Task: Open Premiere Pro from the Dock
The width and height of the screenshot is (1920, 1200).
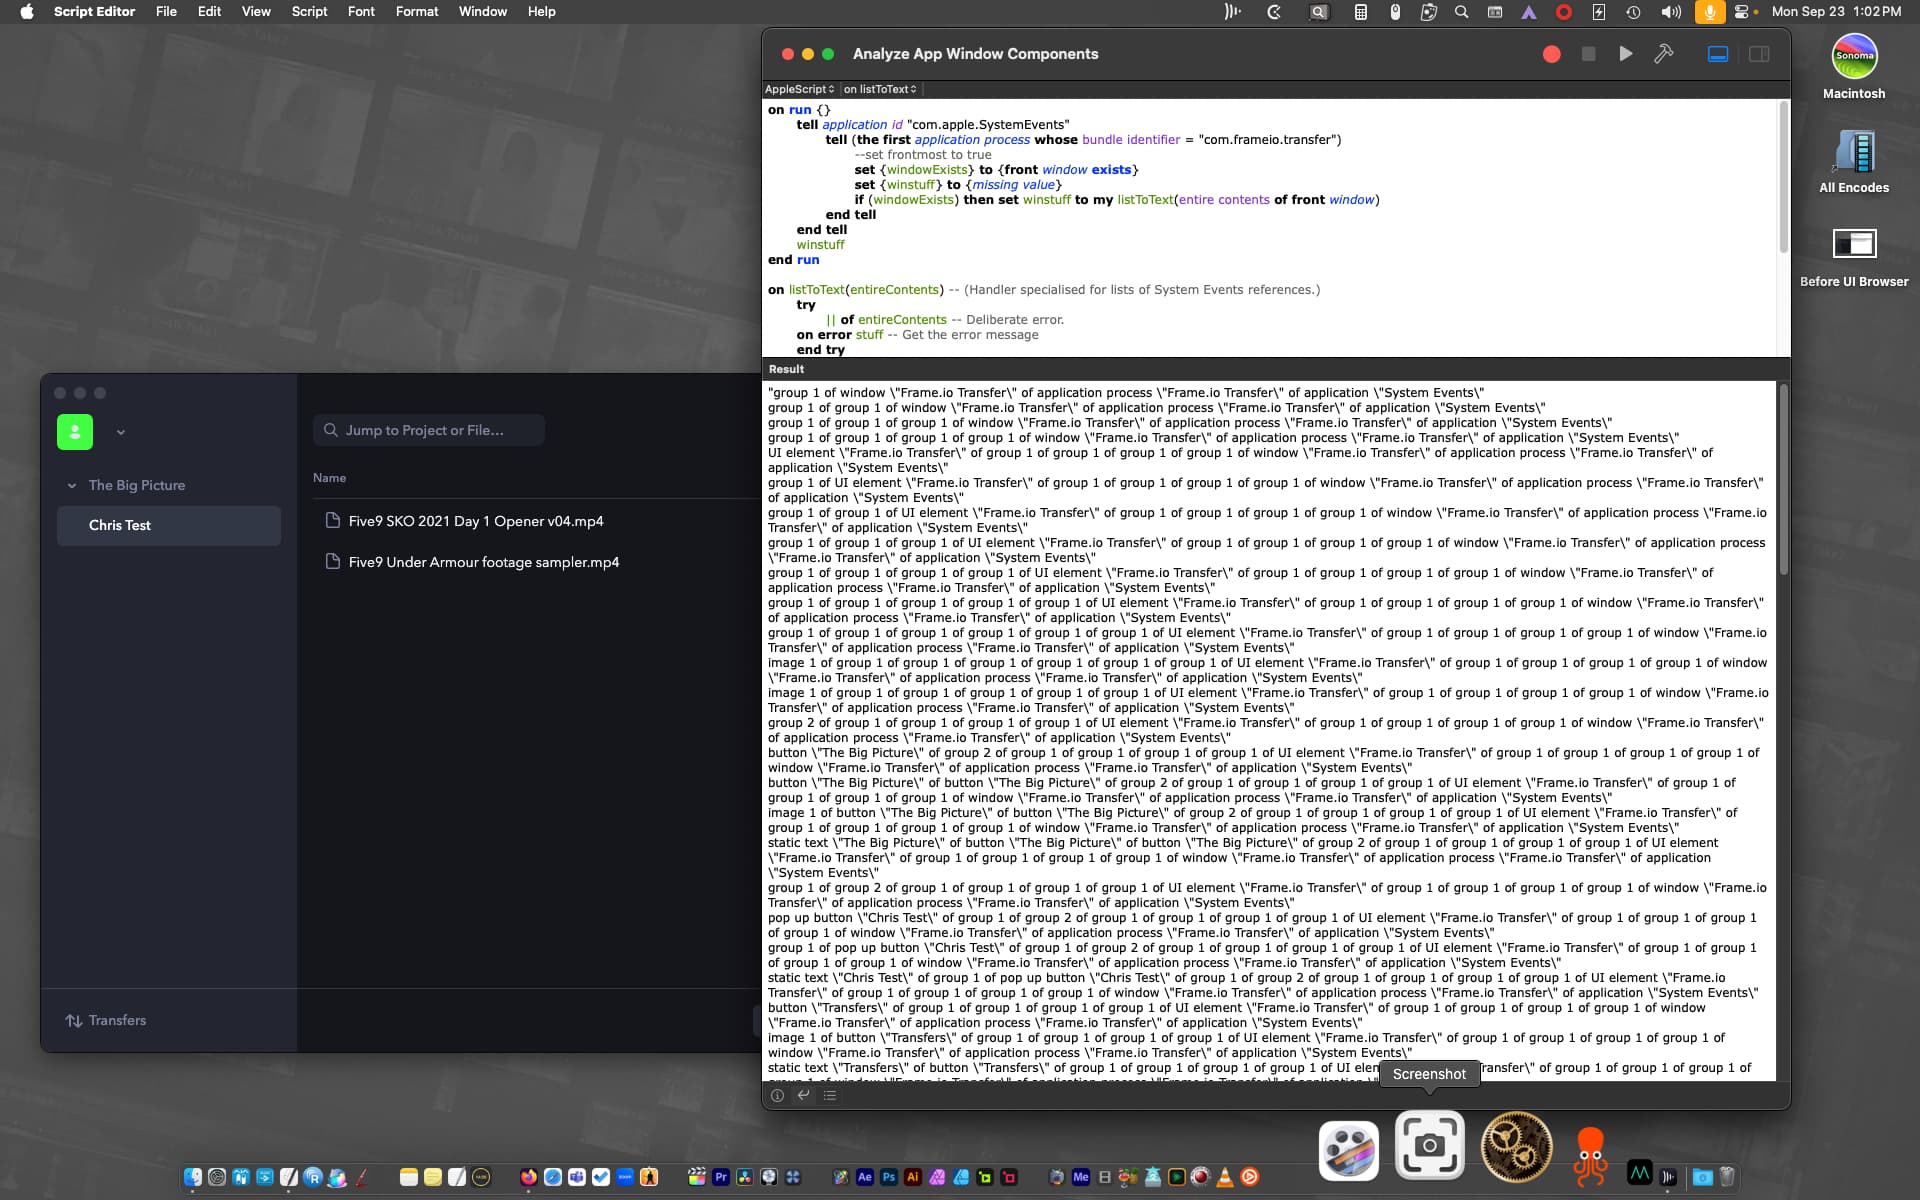Action: pos(721,1177)
